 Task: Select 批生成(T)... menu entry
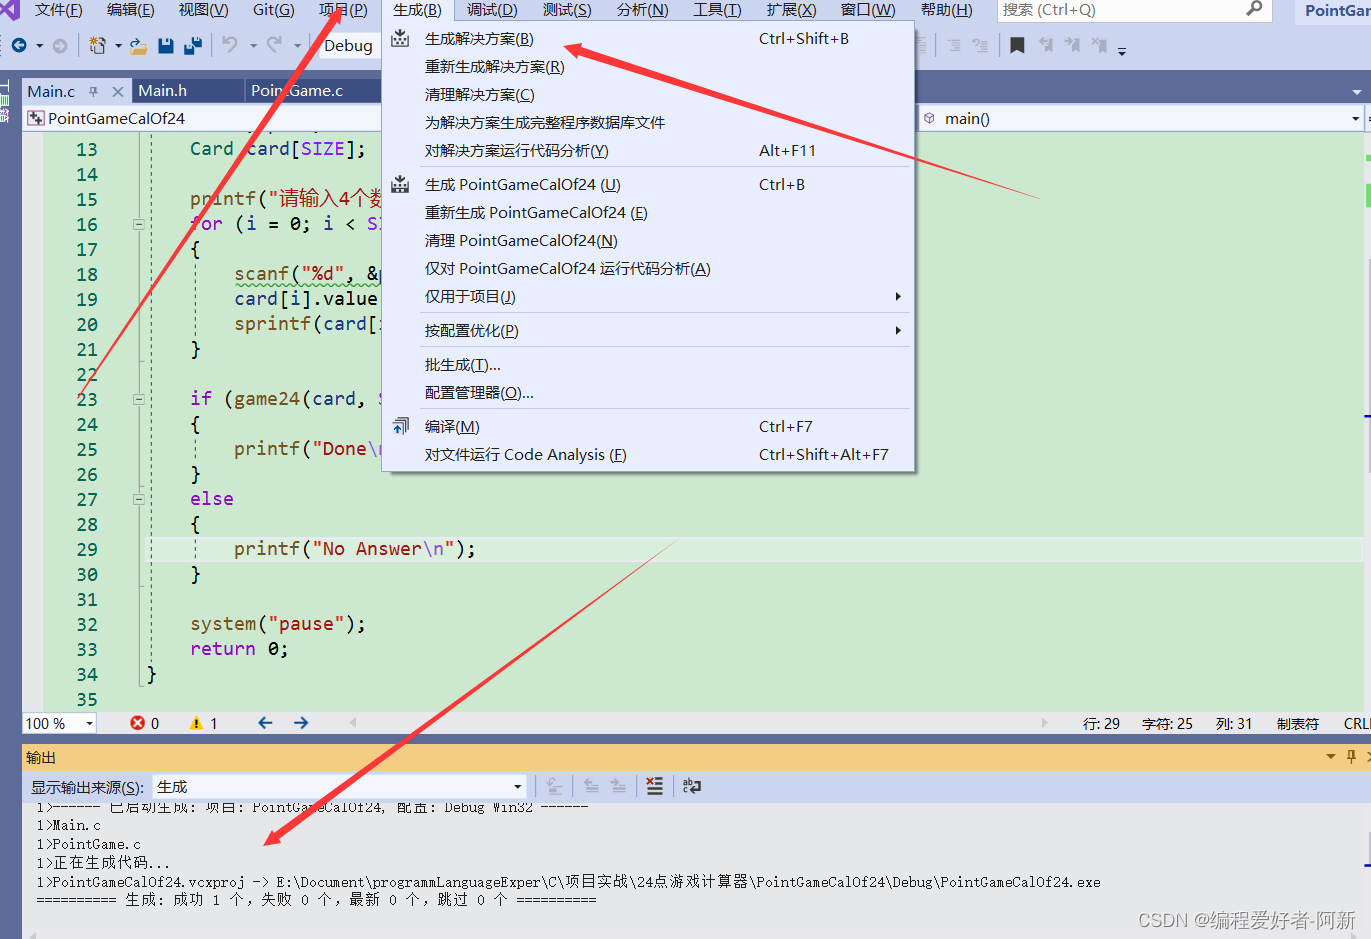point(648,365)
